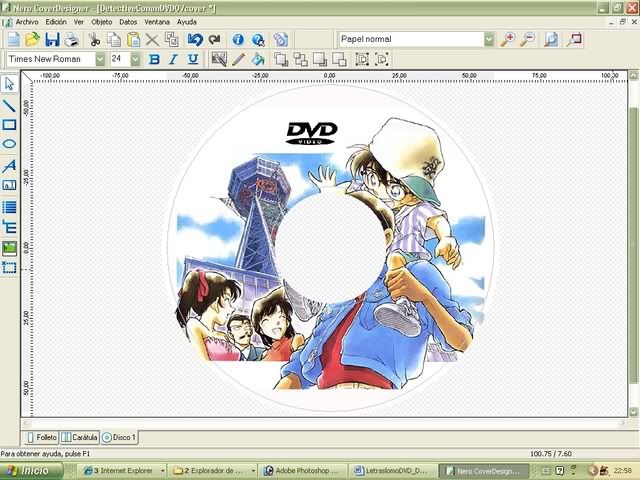
Task: Click the Undo arrow icon
Action: pyautogui.click(x=195, y=40)
